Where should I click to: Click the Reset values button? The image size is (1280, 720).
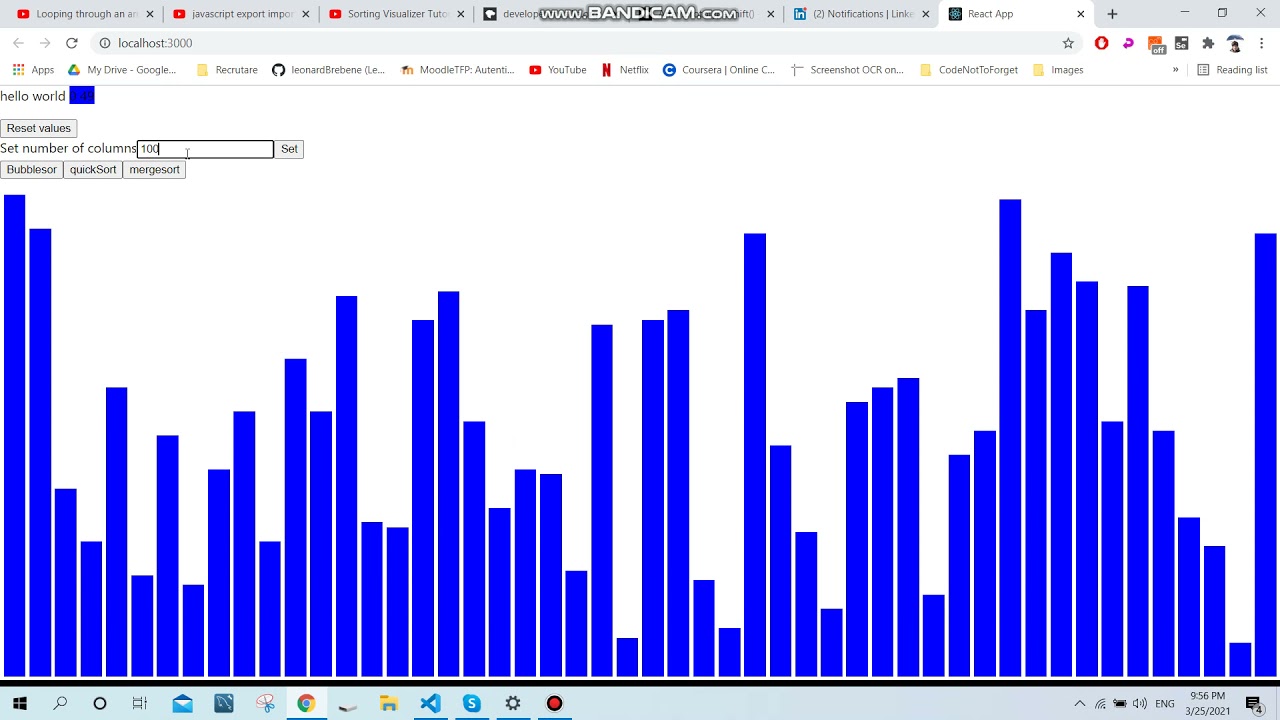(x=38, y=128)
